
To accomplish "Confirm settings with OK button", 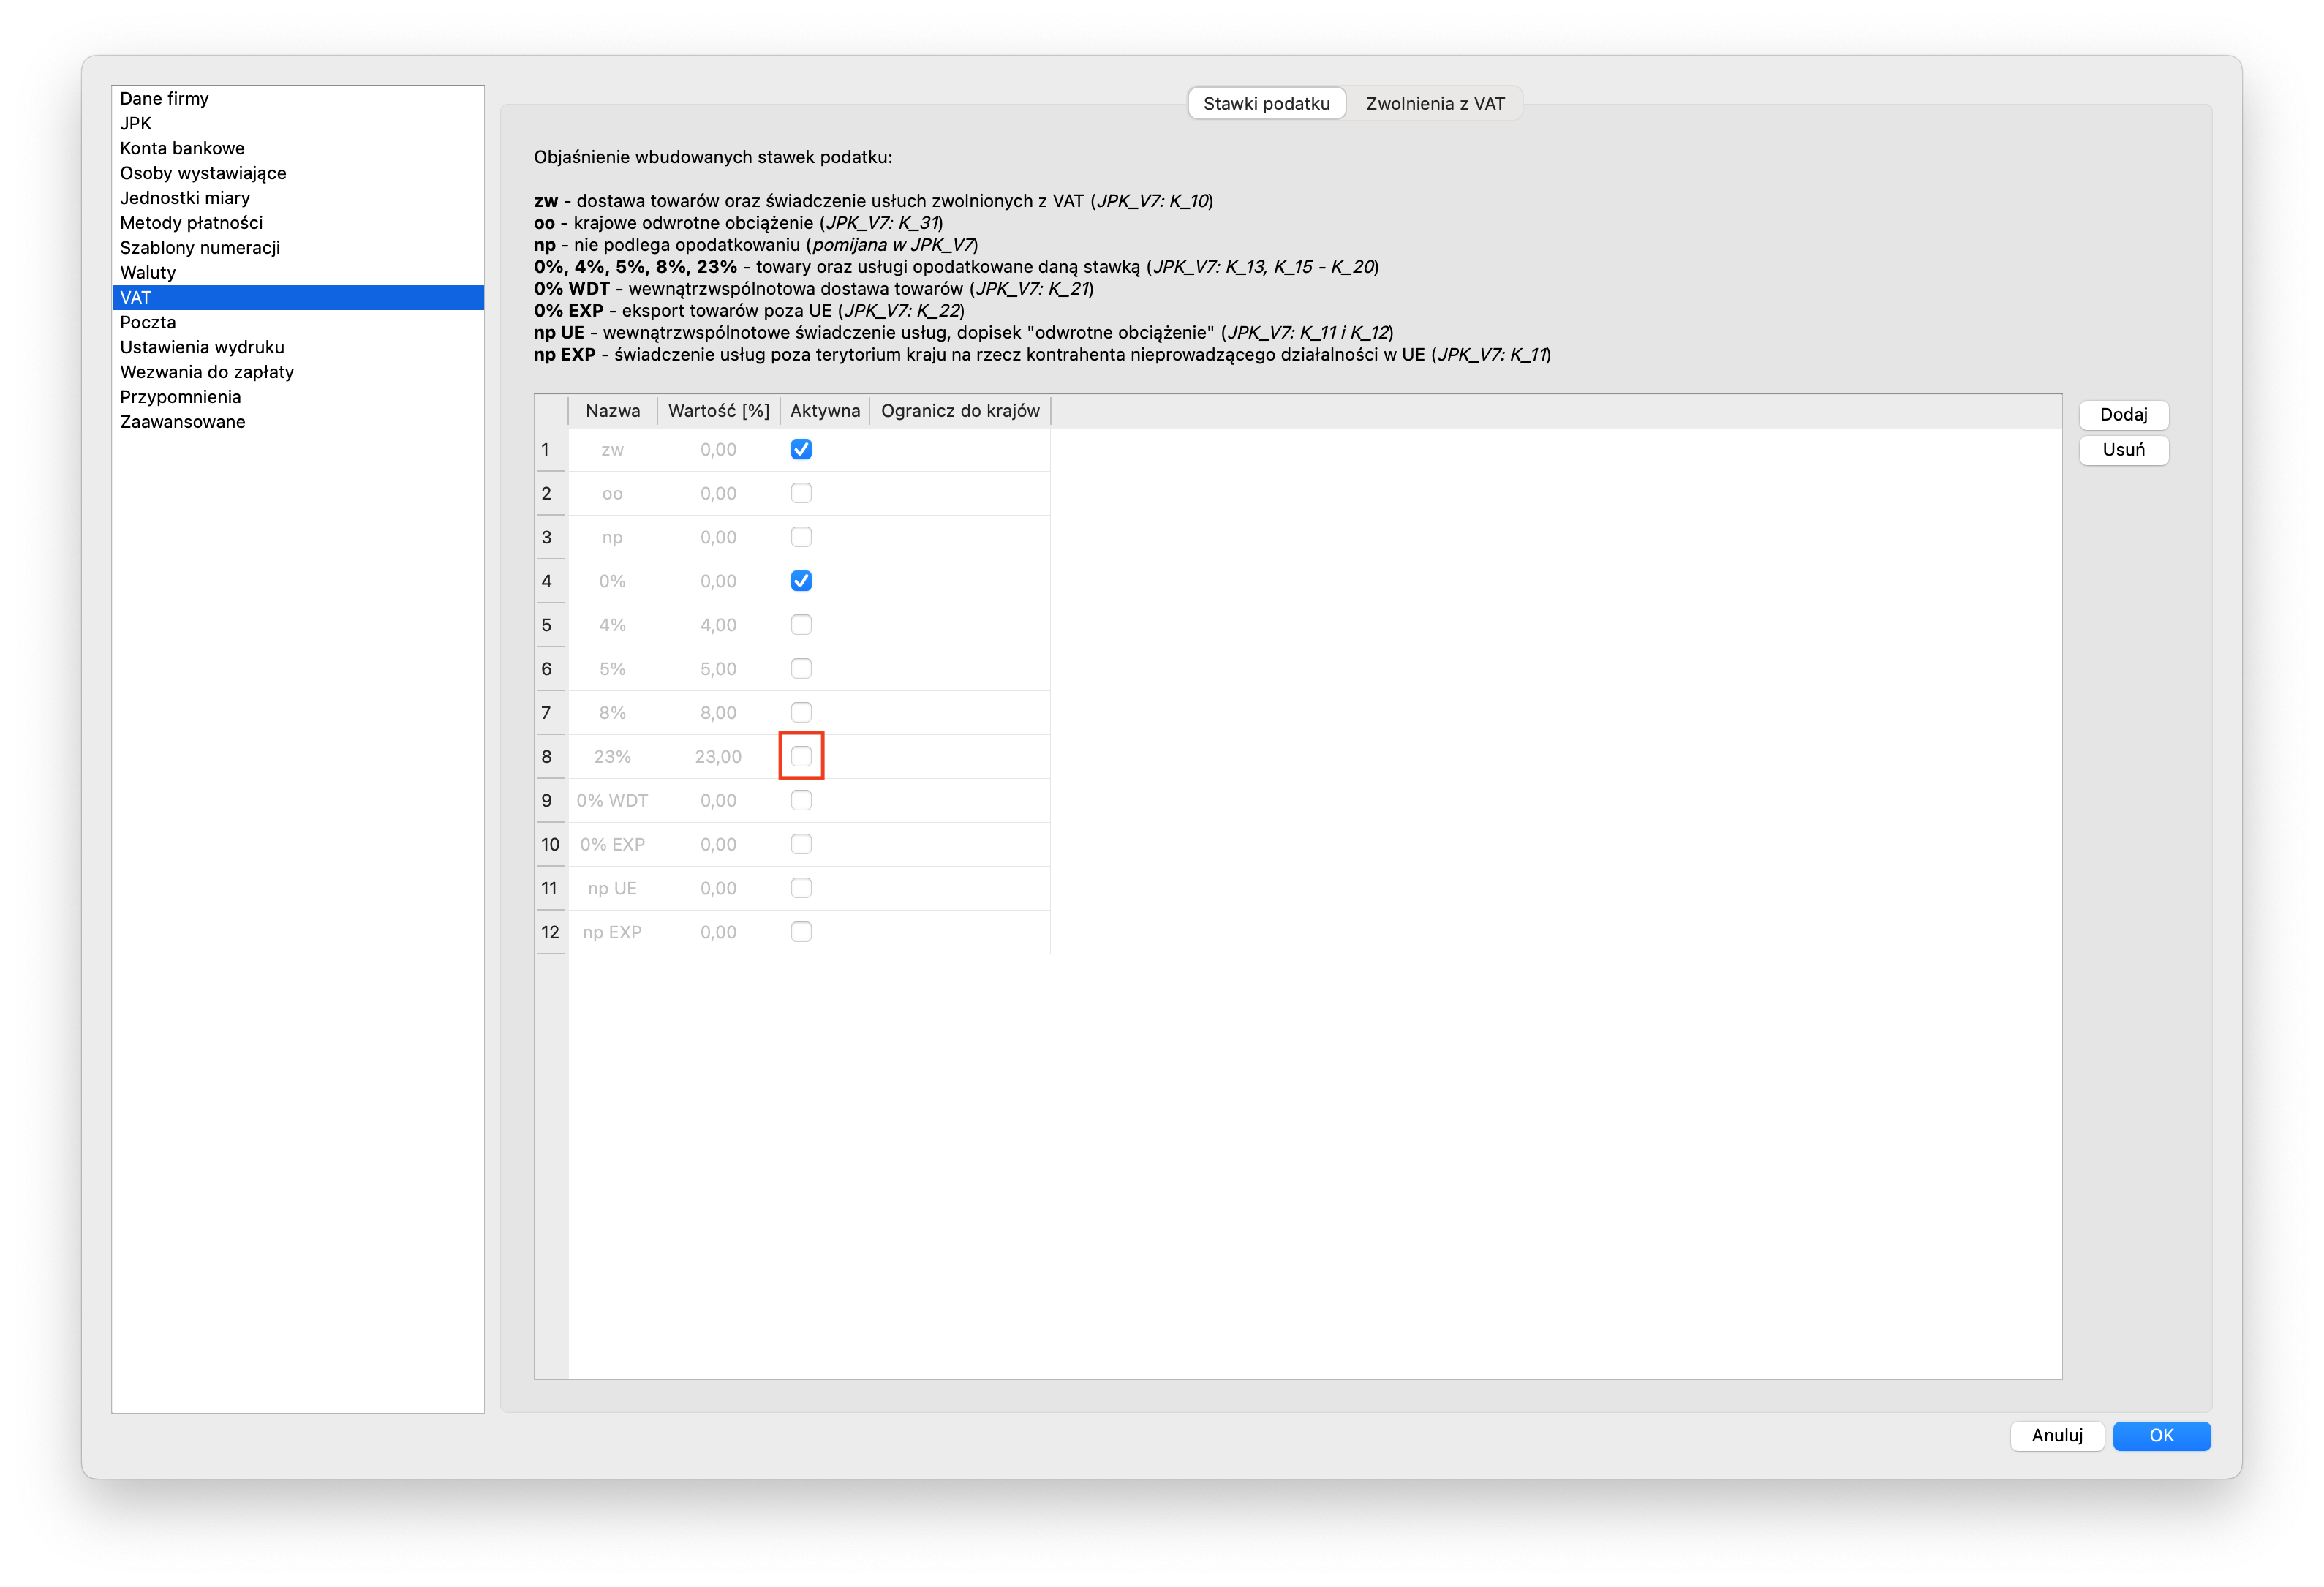I will click(x=2161, y=1436).
